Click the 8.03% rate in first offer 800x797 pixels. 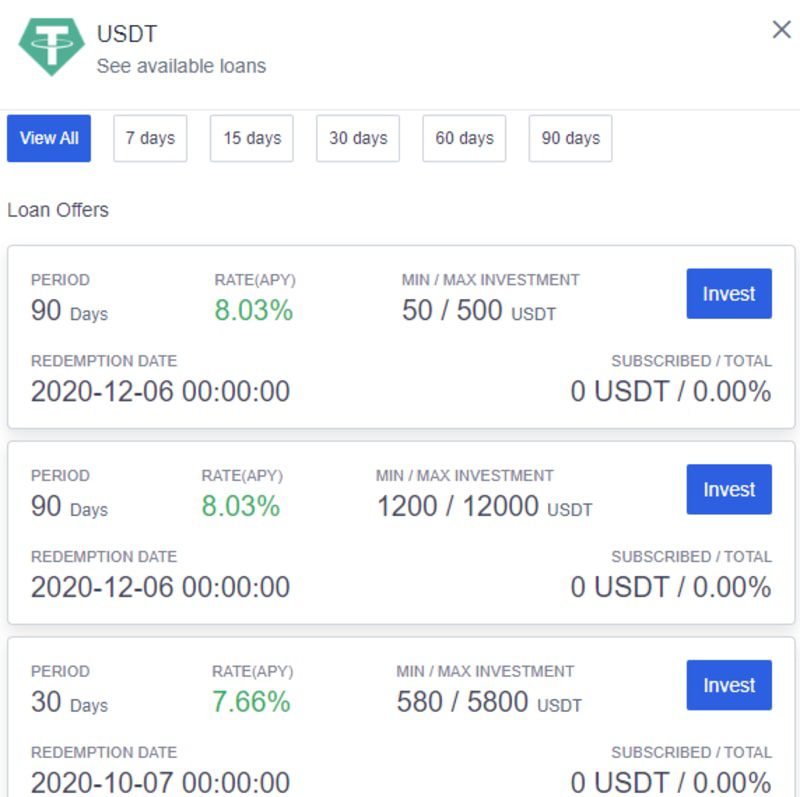click(254, 310)
